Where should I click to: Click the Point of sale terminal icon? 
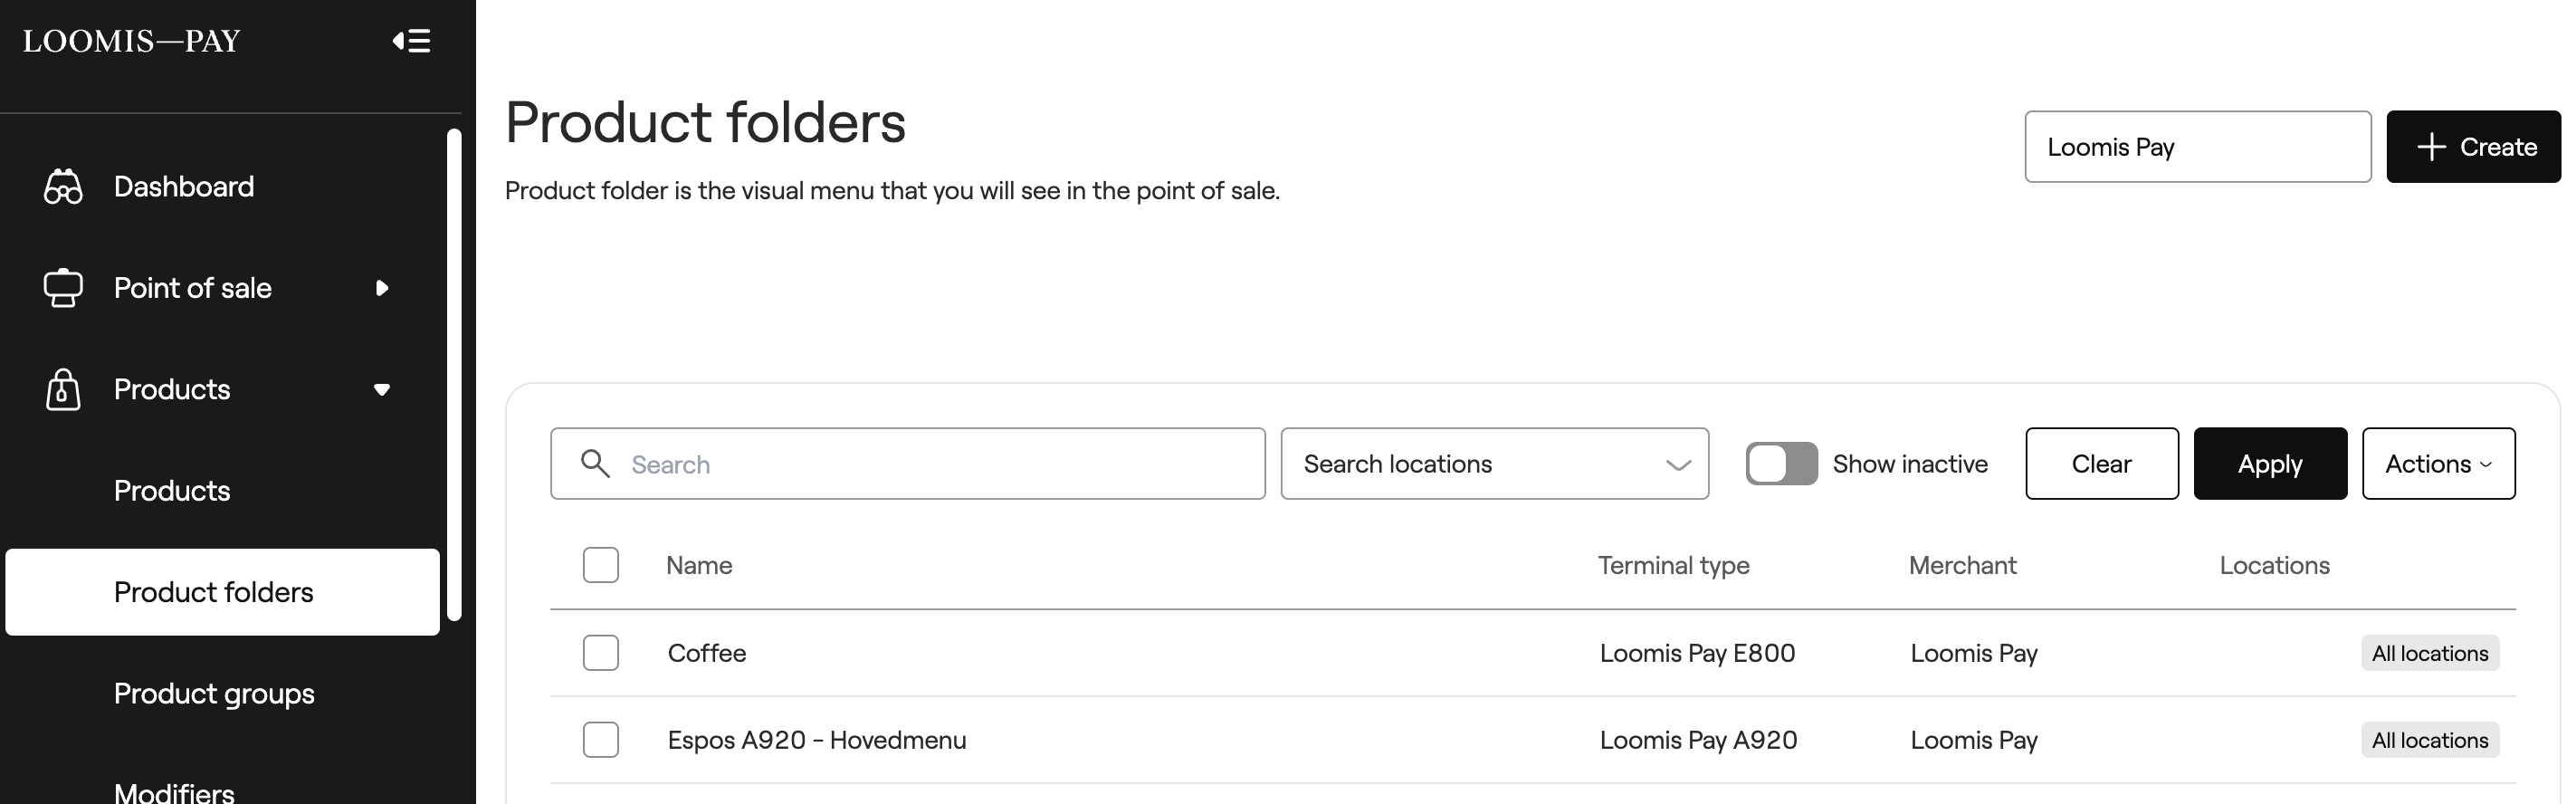pos(63,288)
